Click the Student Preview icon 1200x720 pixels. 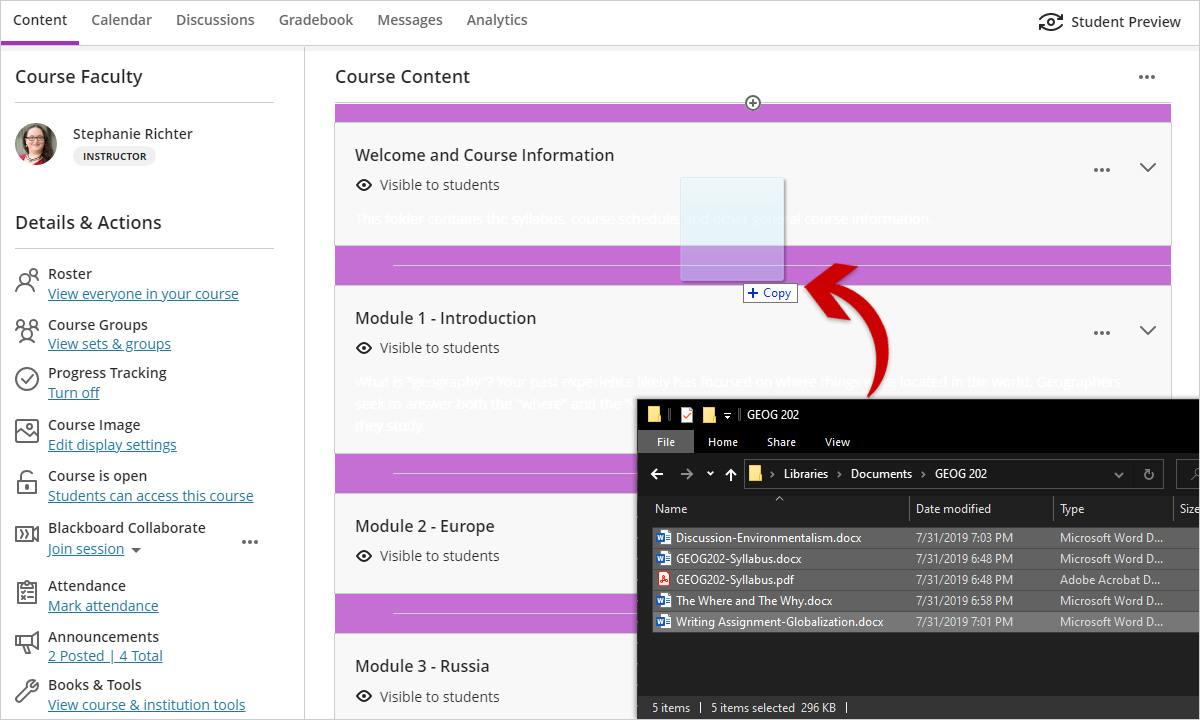(1050, 22)
